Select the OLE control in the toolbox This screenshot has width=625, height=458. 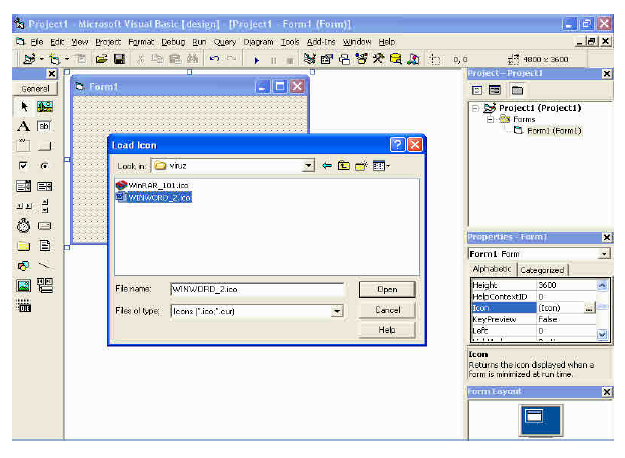24,306
